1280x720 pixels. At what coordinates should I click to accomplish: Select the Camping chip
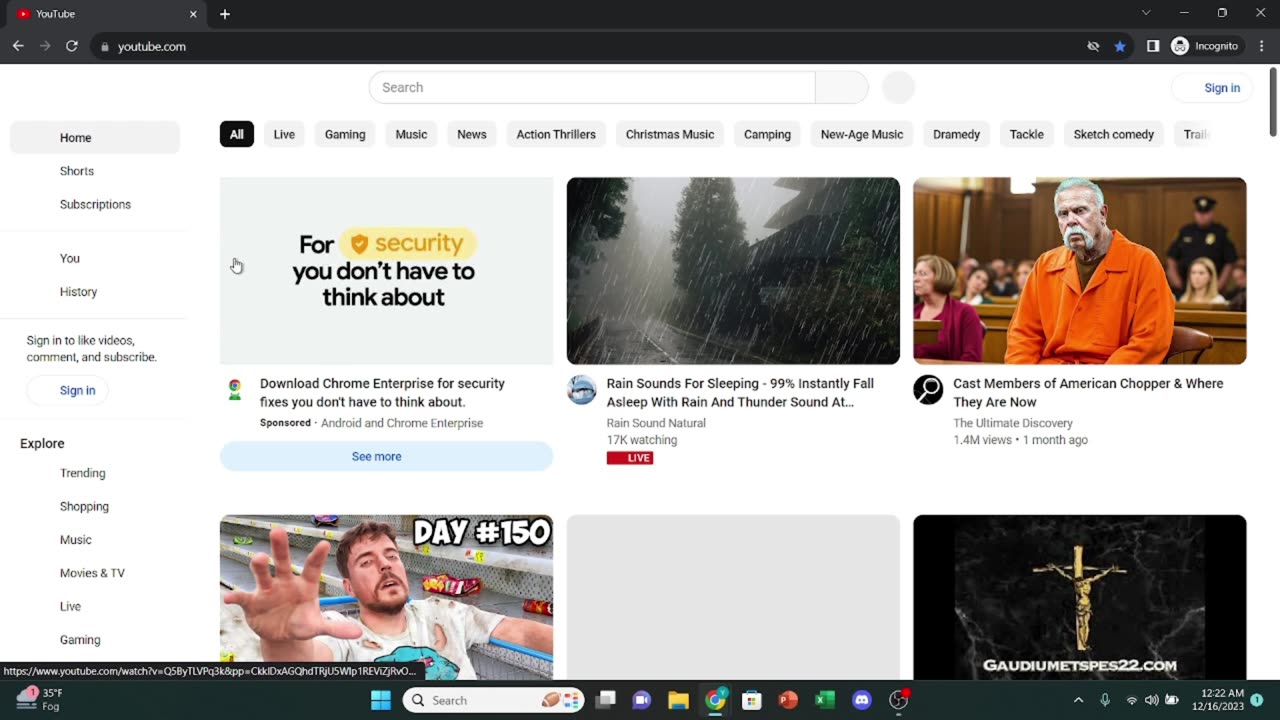click(767, 134)
